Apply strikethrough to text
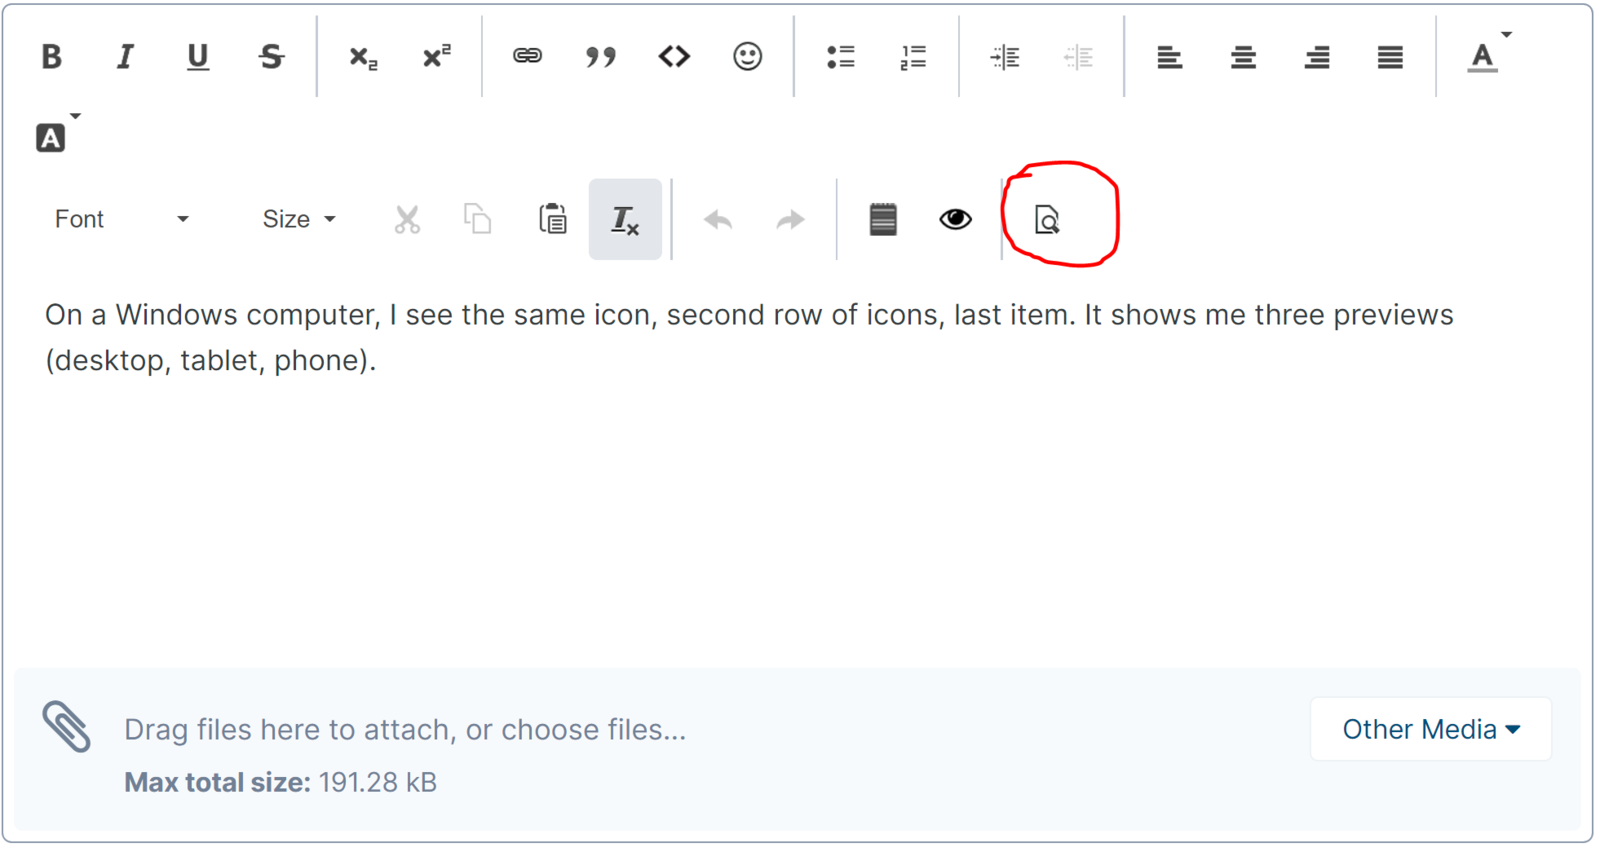Image resolution: width=1600 pixels, height=852 pixels. (x=271, y=57)
